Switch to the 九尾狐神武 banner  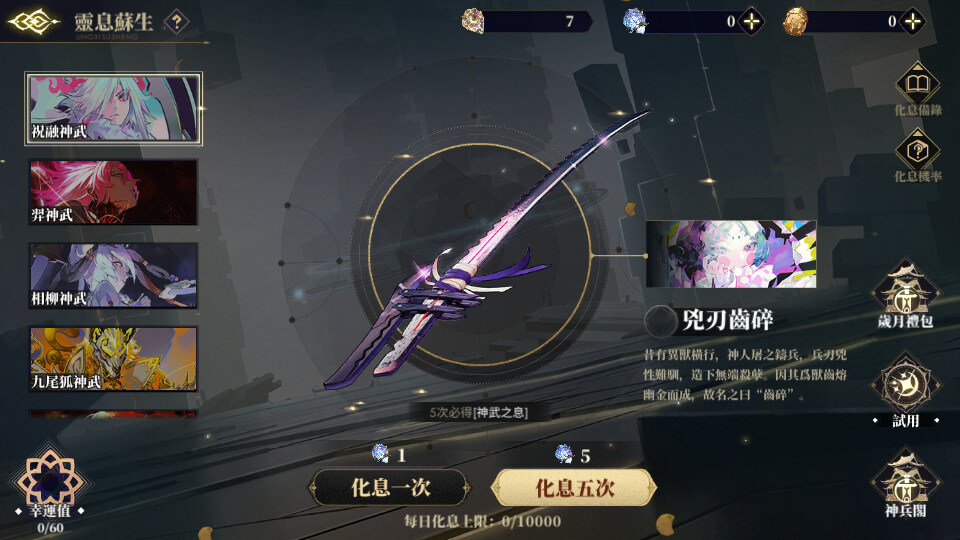[x=113, y=359]
